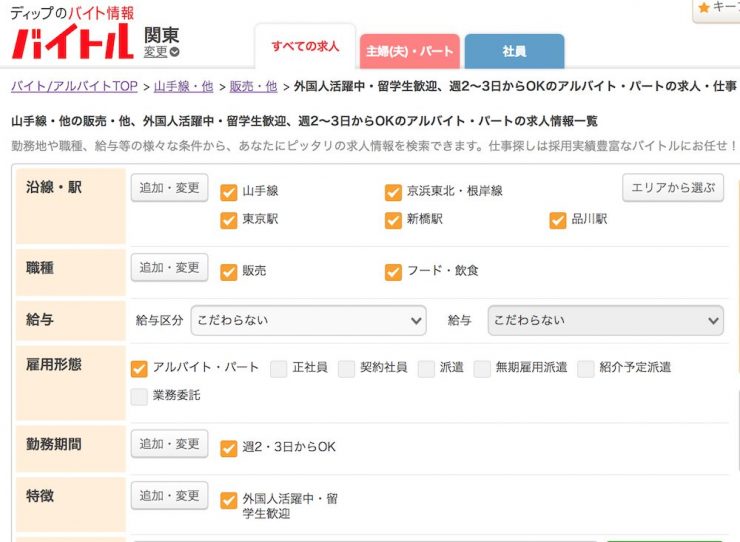The width and height of the screenshot is (740, 542).
Task: Enable the 正社員 checkbox
Action: 279,368
